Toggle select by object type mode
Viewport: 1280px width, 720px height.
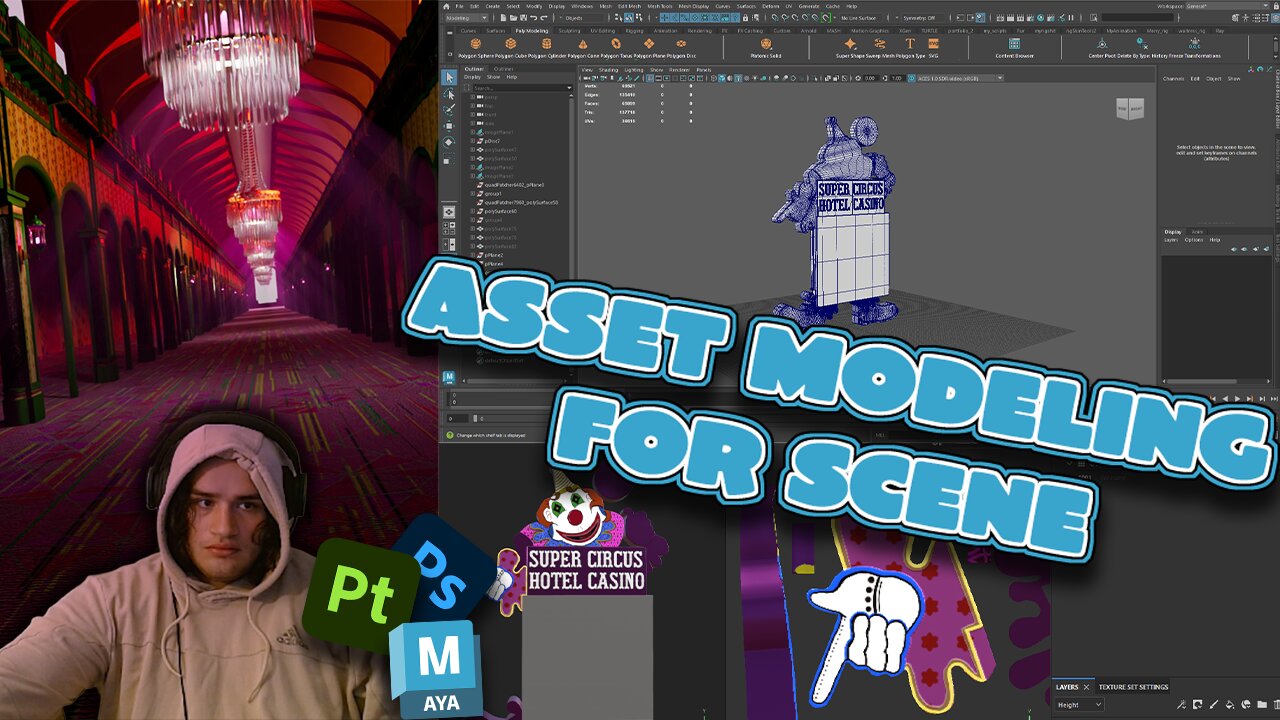point(629,18)
